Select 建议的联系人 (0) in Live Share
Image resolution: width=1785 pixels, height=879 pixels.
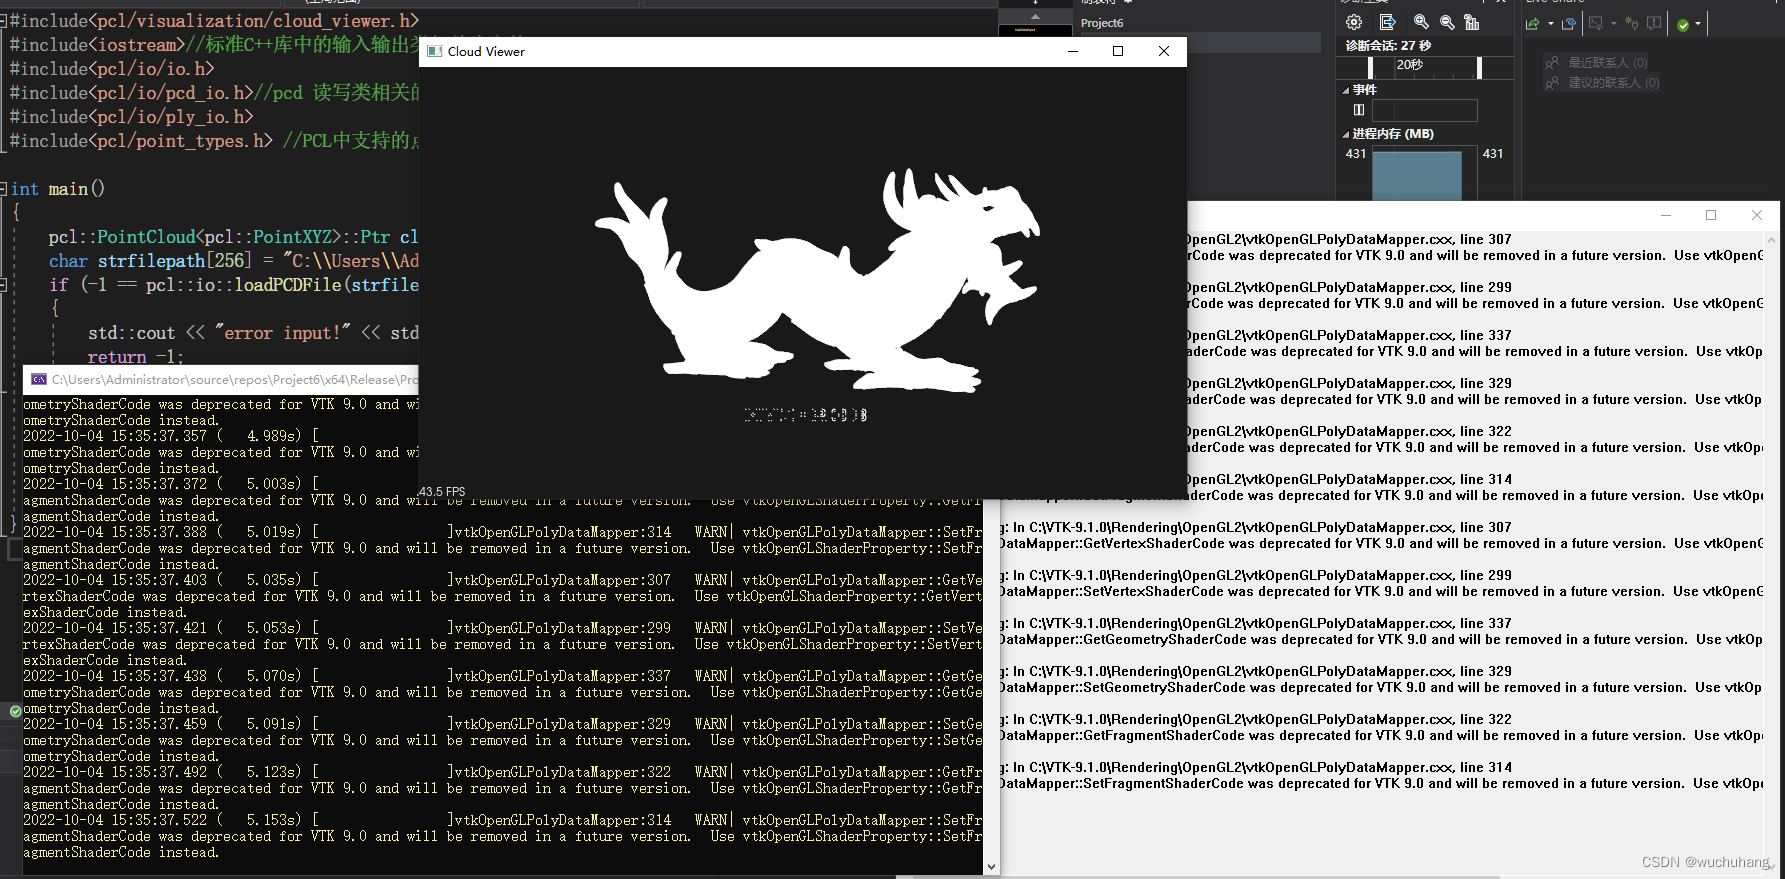click(x=1613, y=83)
